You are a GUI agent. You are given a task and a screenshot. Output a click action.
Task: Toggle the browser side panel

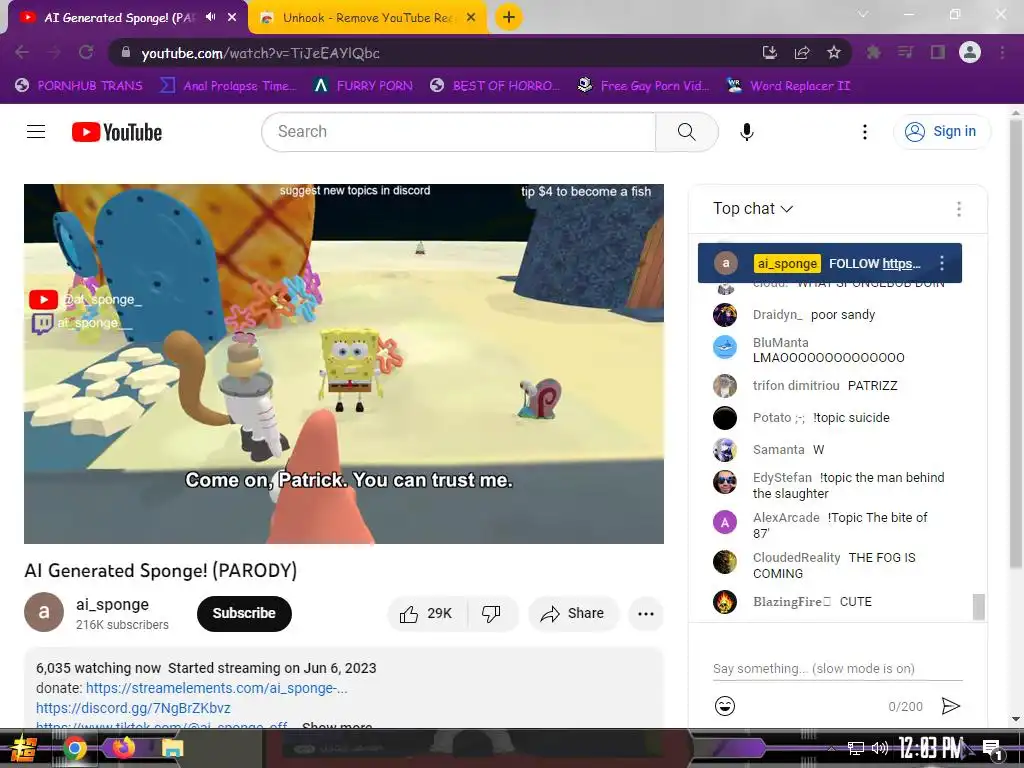click(x=938, y=52)
